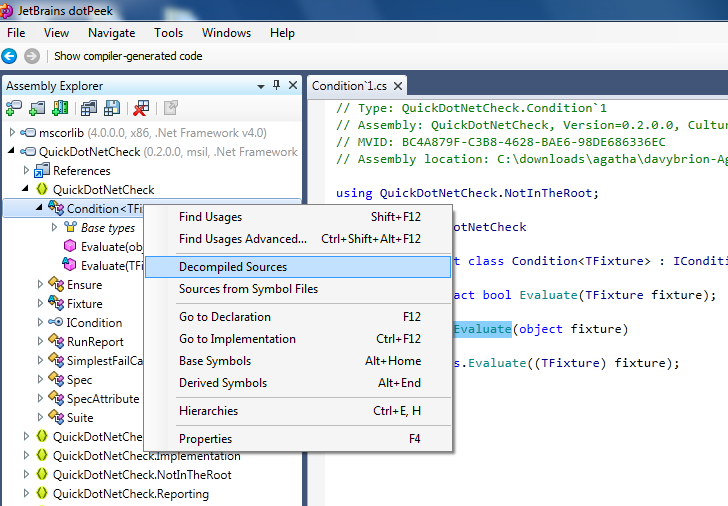Image resolution: width=728 pixels, height=506 pixels.
Task: Open Hierarchies from context menu
Action: click(299, 411)
